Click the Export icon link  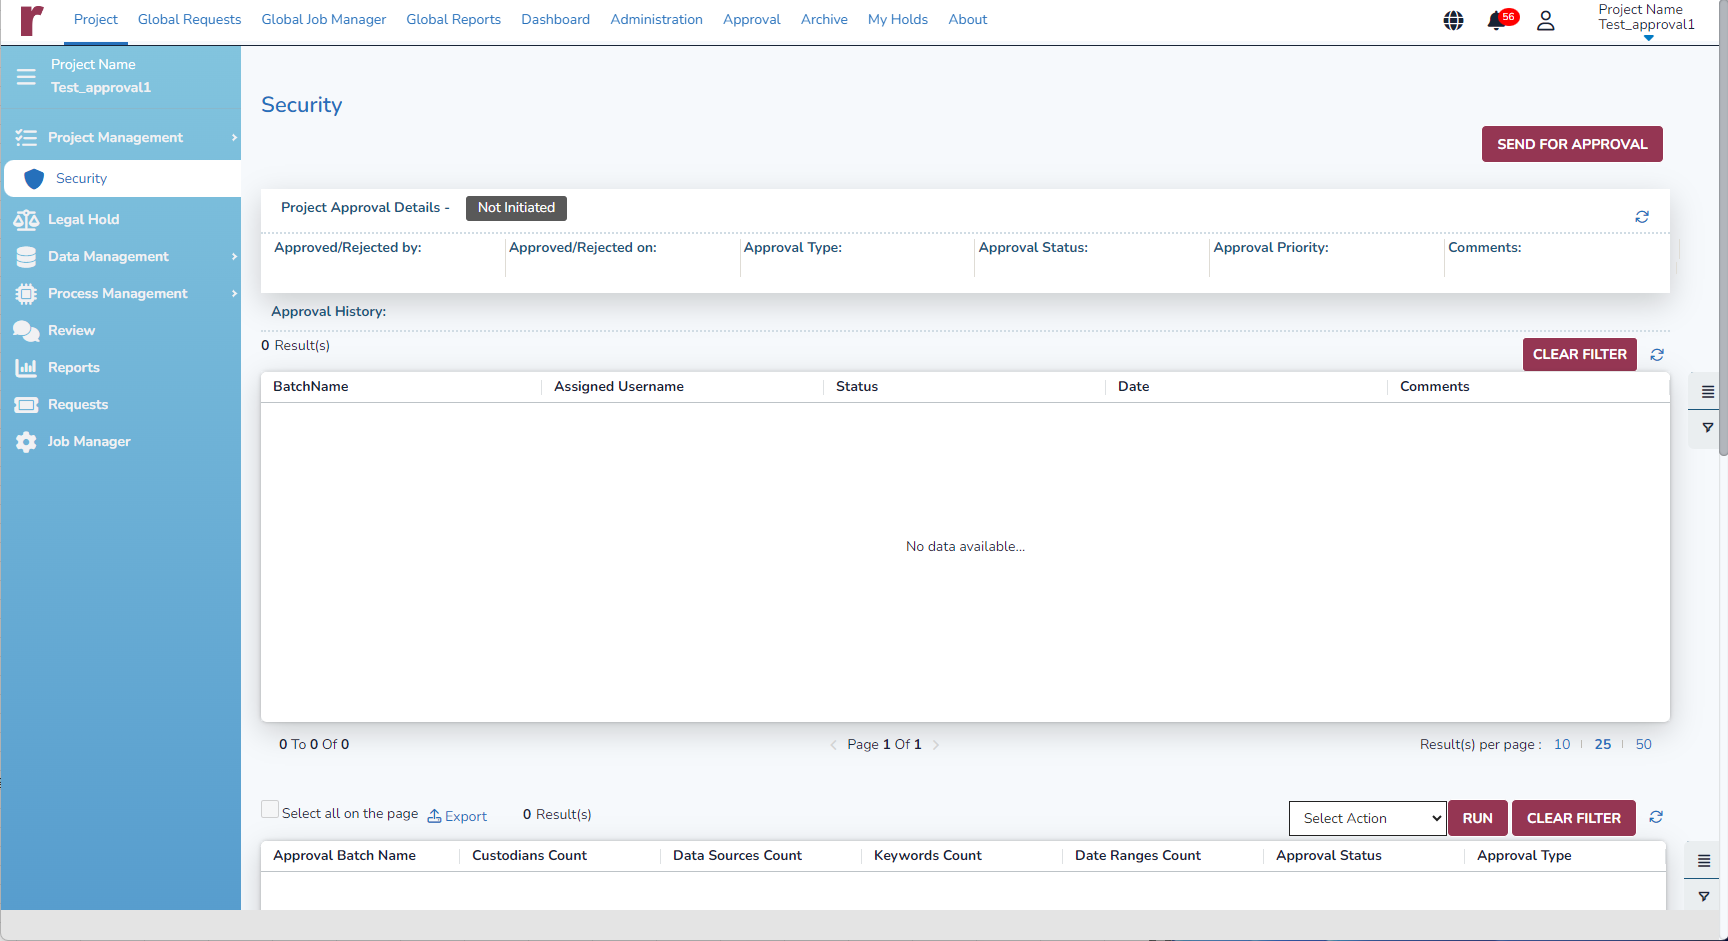click(457, 816)
